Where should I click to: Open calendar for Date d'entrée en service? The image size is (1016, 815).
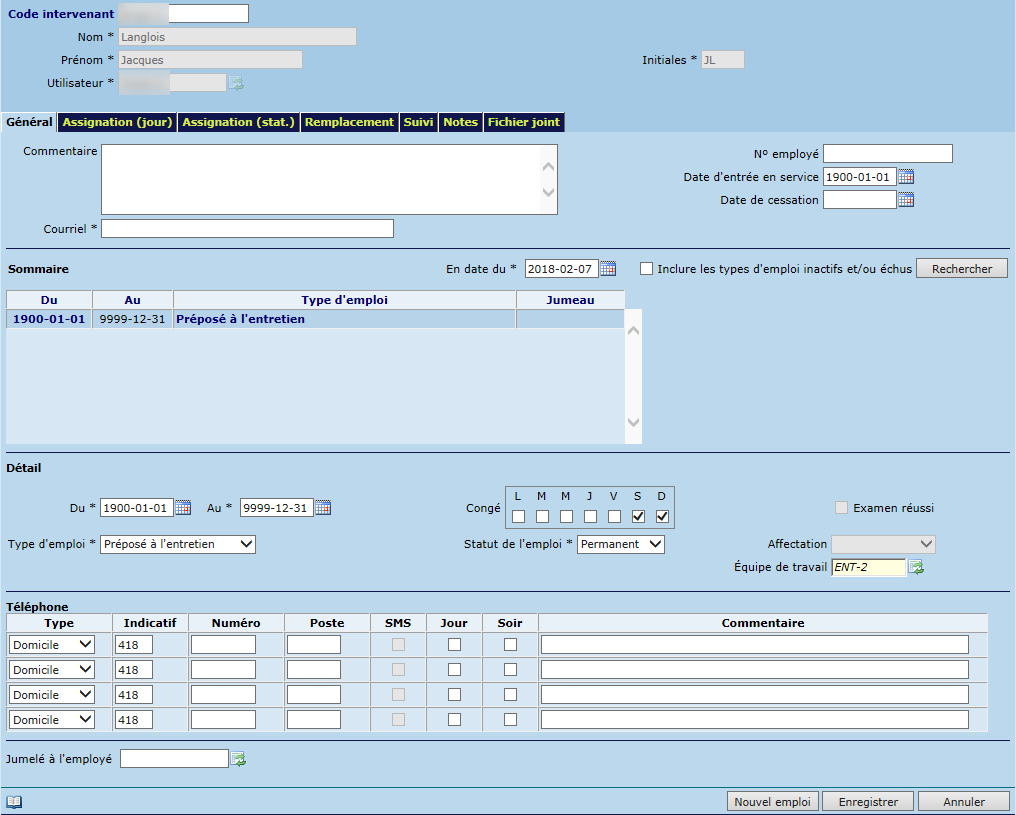(x=906, y=177)
